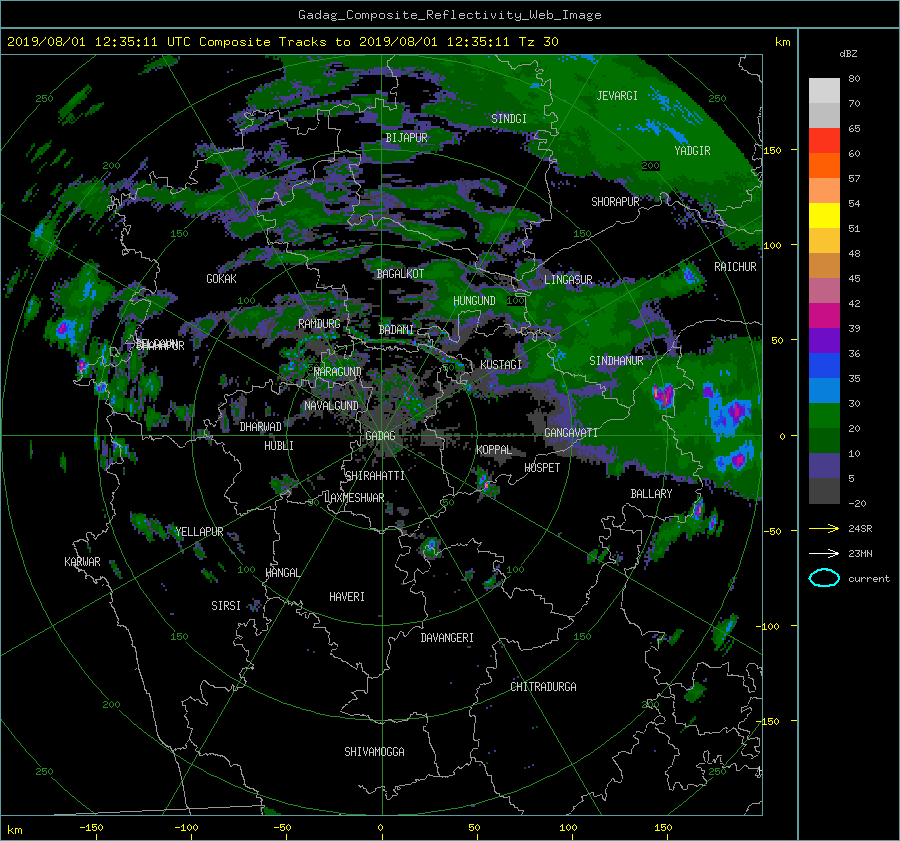Click the SIRSI city label

(226, 606)
